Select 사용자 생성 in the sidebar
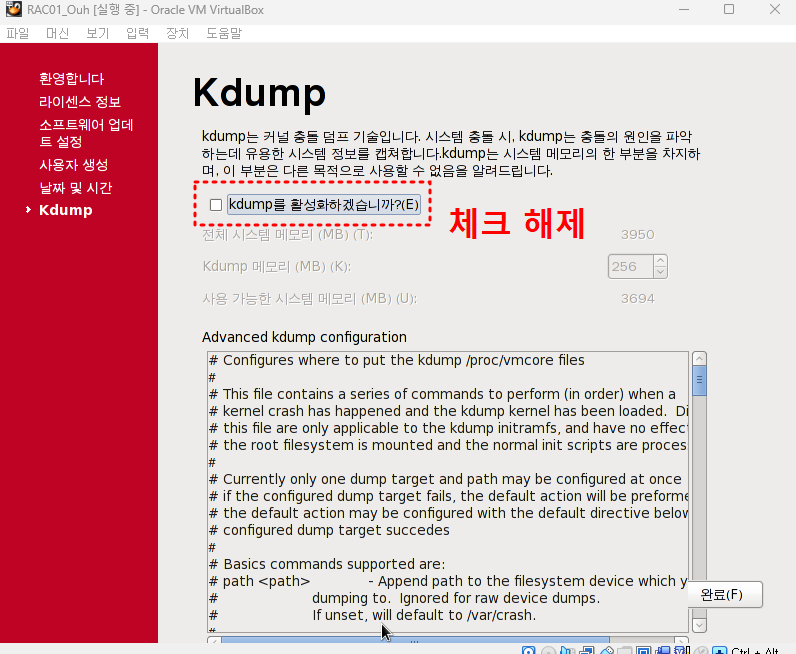796x654 pixels. click(x=74, y=165)
